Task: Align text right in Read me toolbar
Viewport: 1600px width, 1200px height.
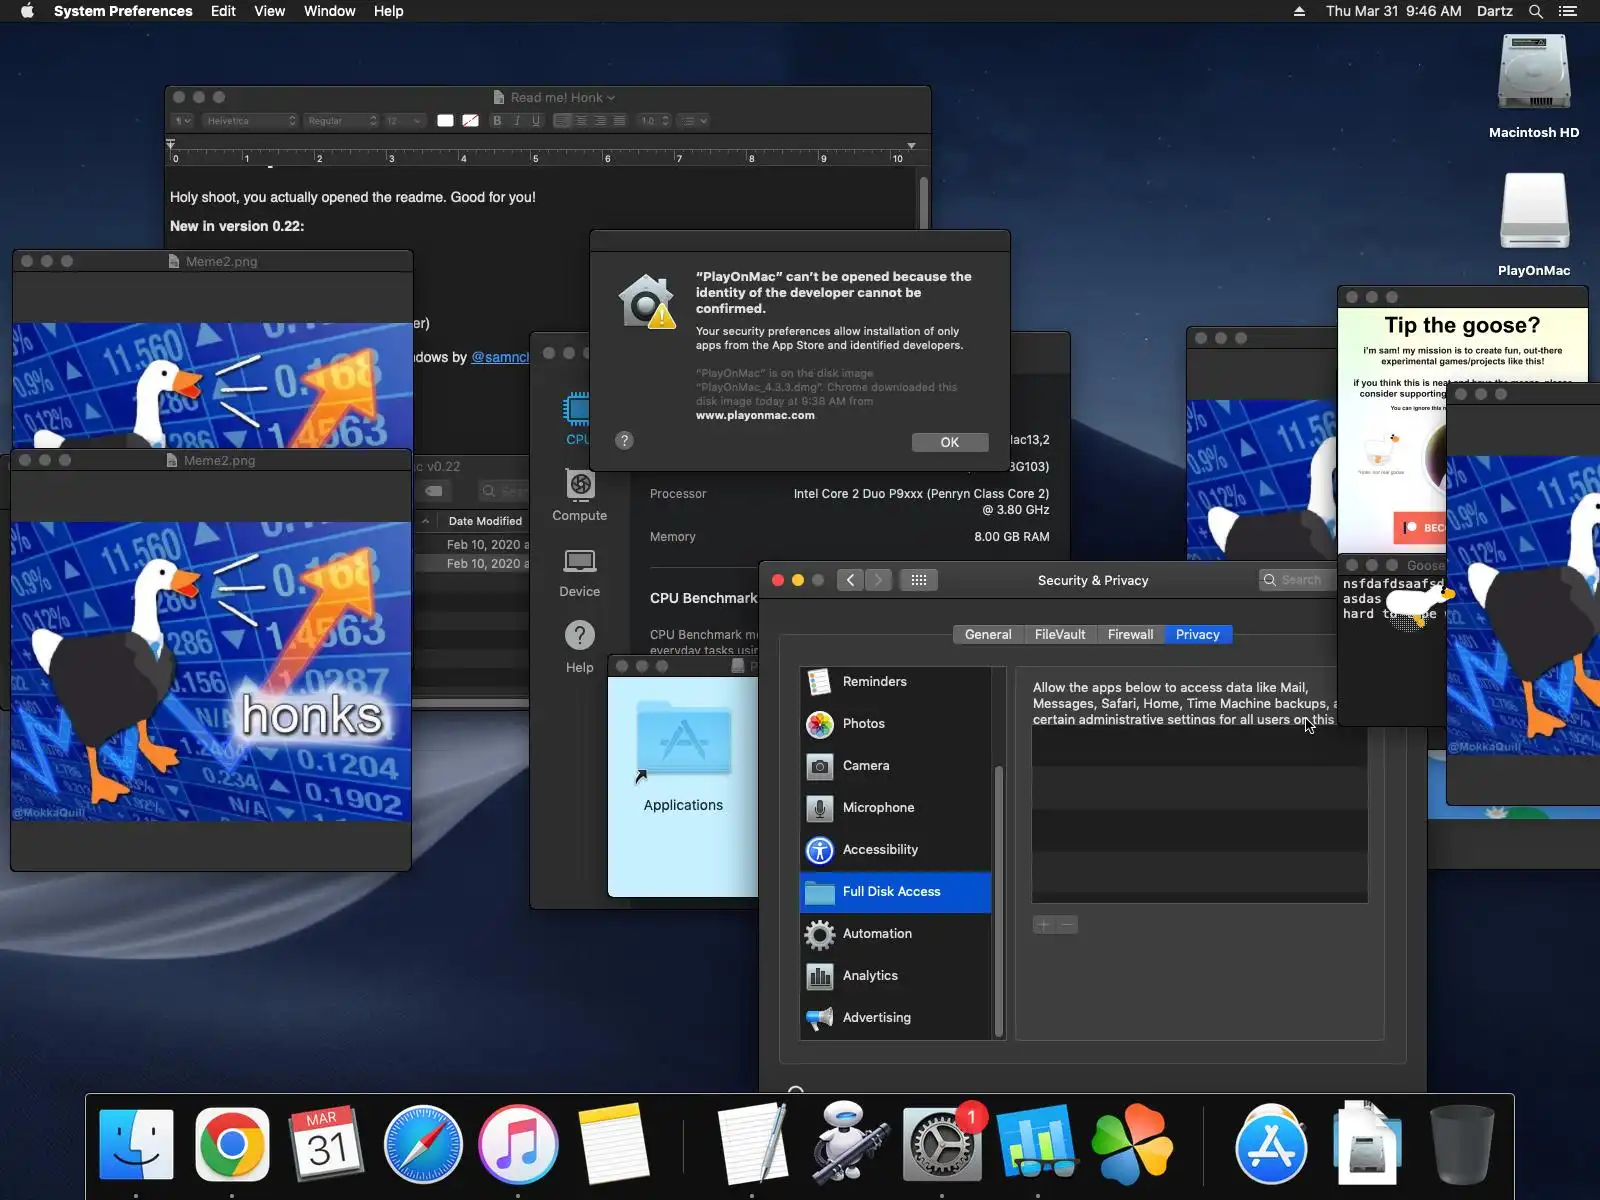Action: 600,121
